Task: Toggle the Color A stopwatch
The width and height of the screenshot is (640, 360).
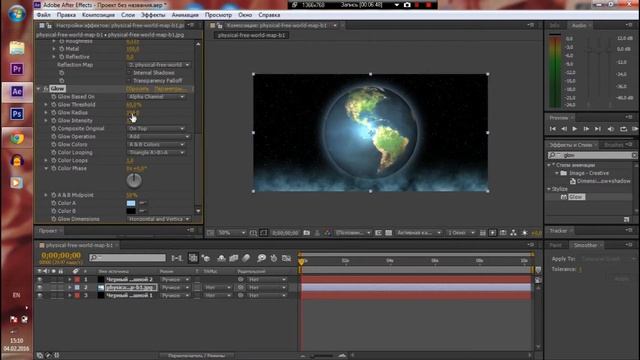Action: pos(53,203)
